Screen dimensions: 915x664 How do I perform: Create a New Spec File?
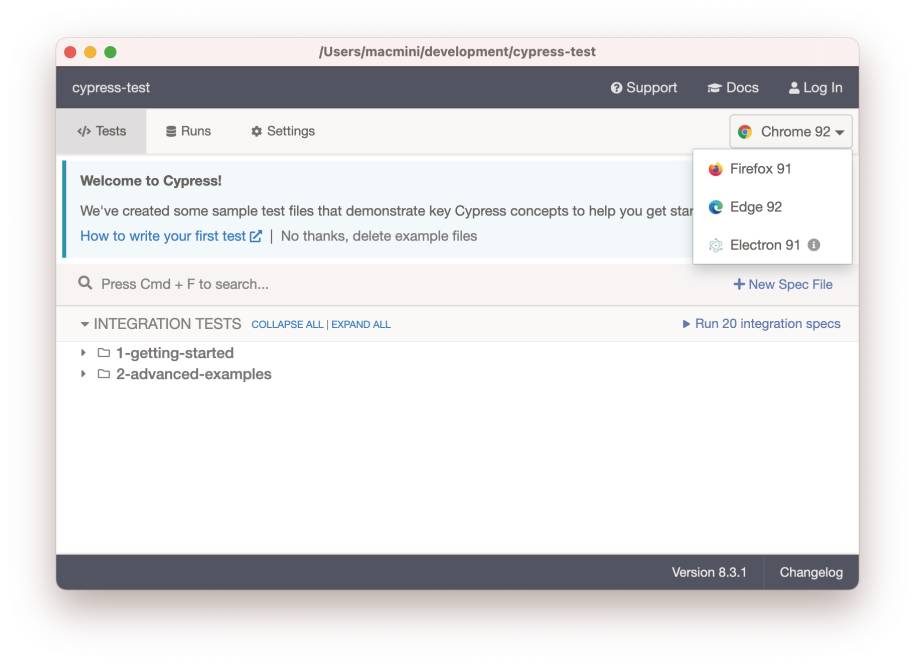pos(783,284)
